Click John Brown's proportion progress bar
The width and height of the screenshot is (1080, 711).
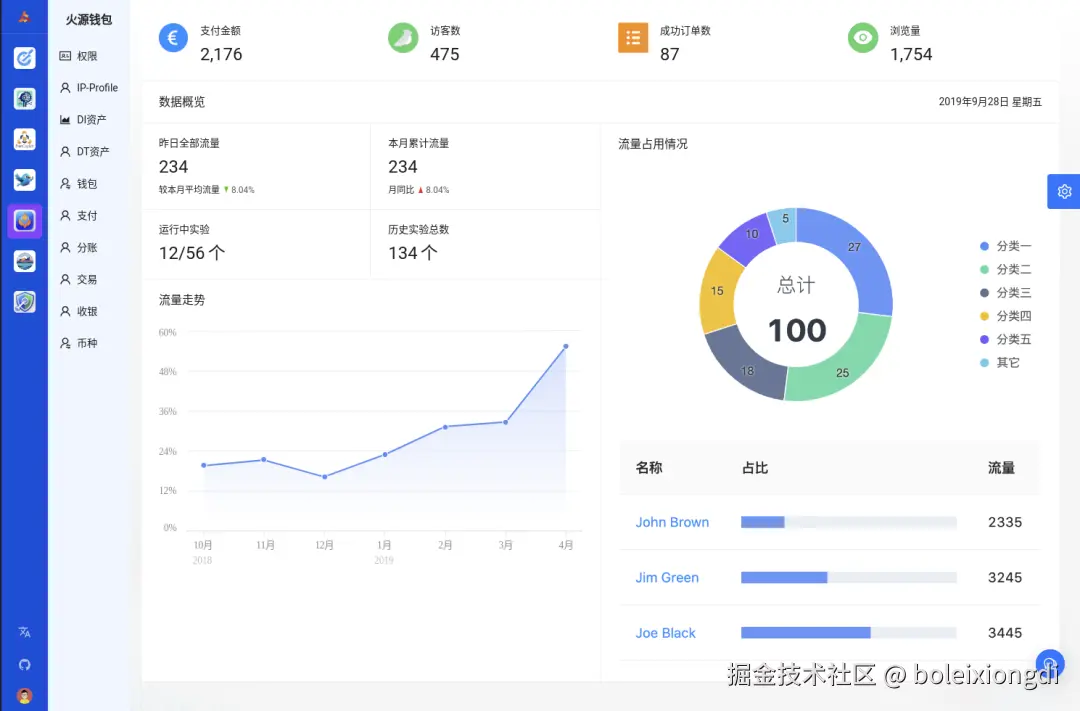849,522
